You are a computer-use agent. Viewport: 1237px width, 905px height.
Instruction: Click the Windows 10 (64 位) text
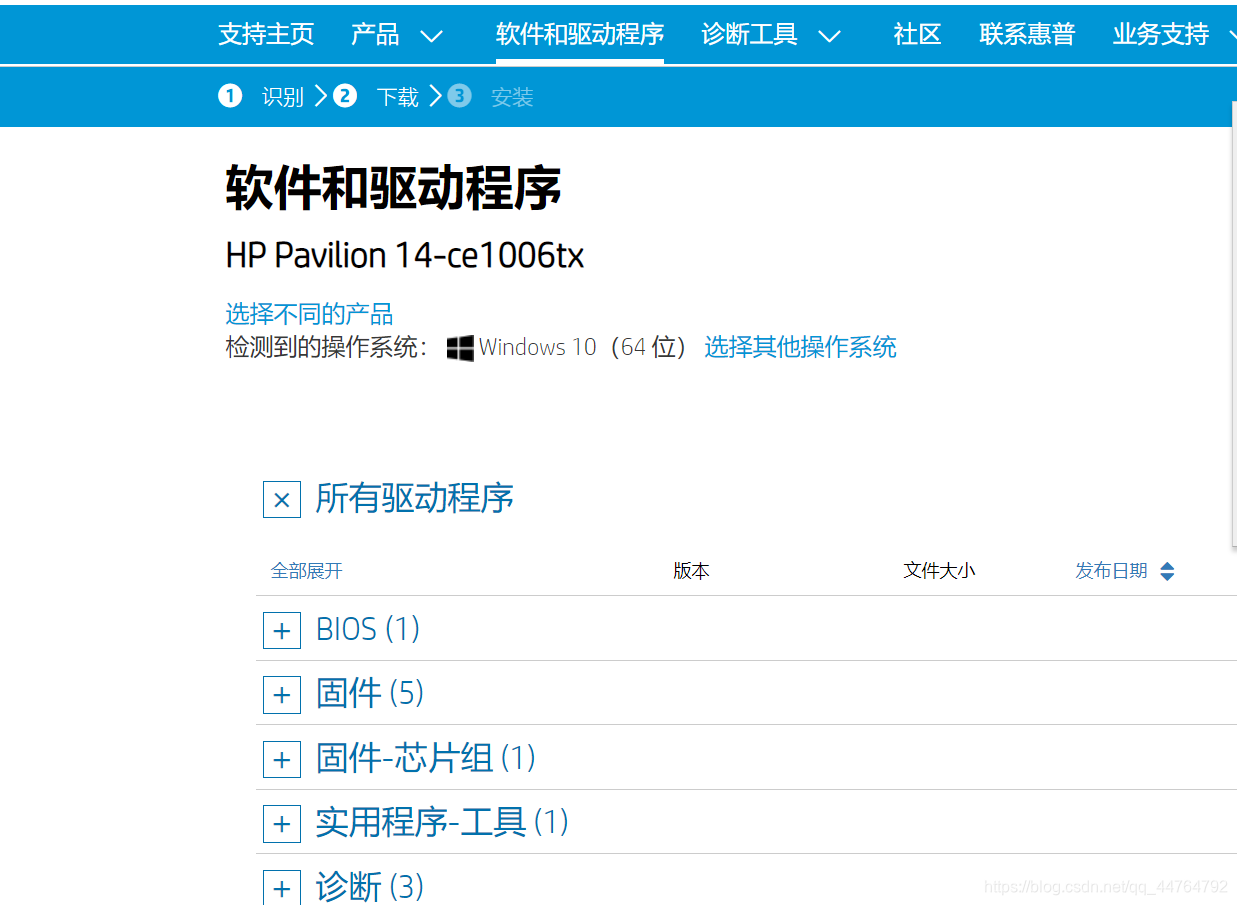[x=584, y=347]
